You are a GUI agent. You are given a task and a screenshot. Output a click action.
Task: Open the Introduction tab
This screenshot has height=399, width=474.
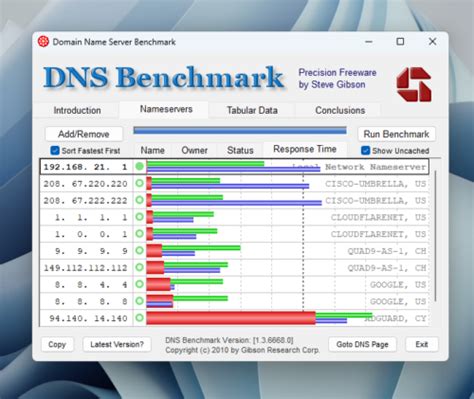(77, 110)
